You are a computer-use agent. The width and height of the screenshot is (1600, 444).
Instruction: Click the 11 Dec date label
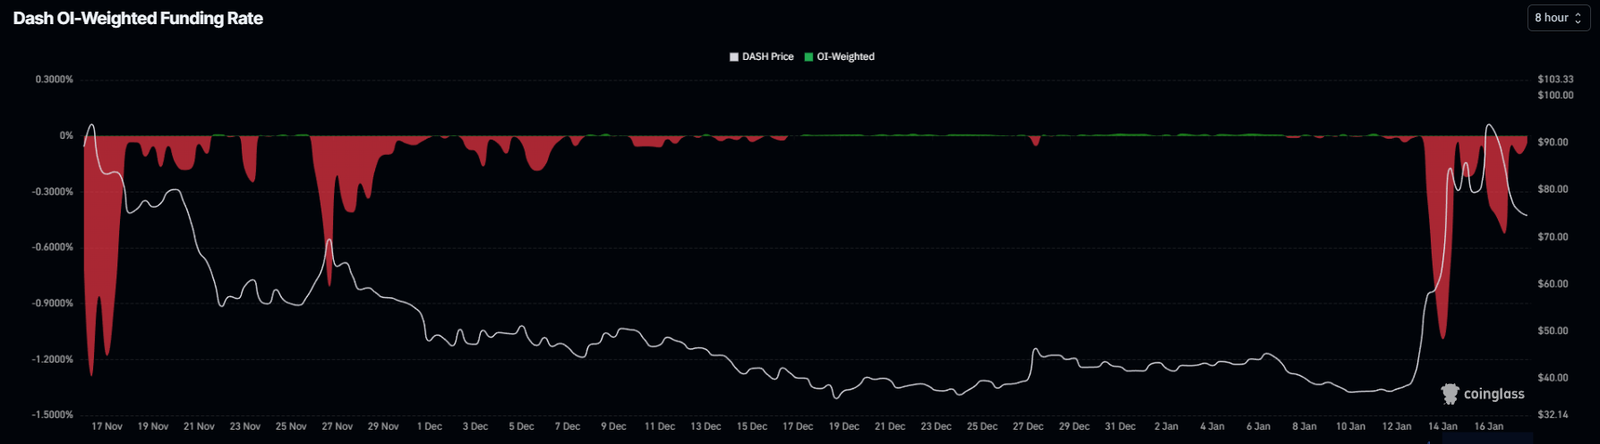660,426
